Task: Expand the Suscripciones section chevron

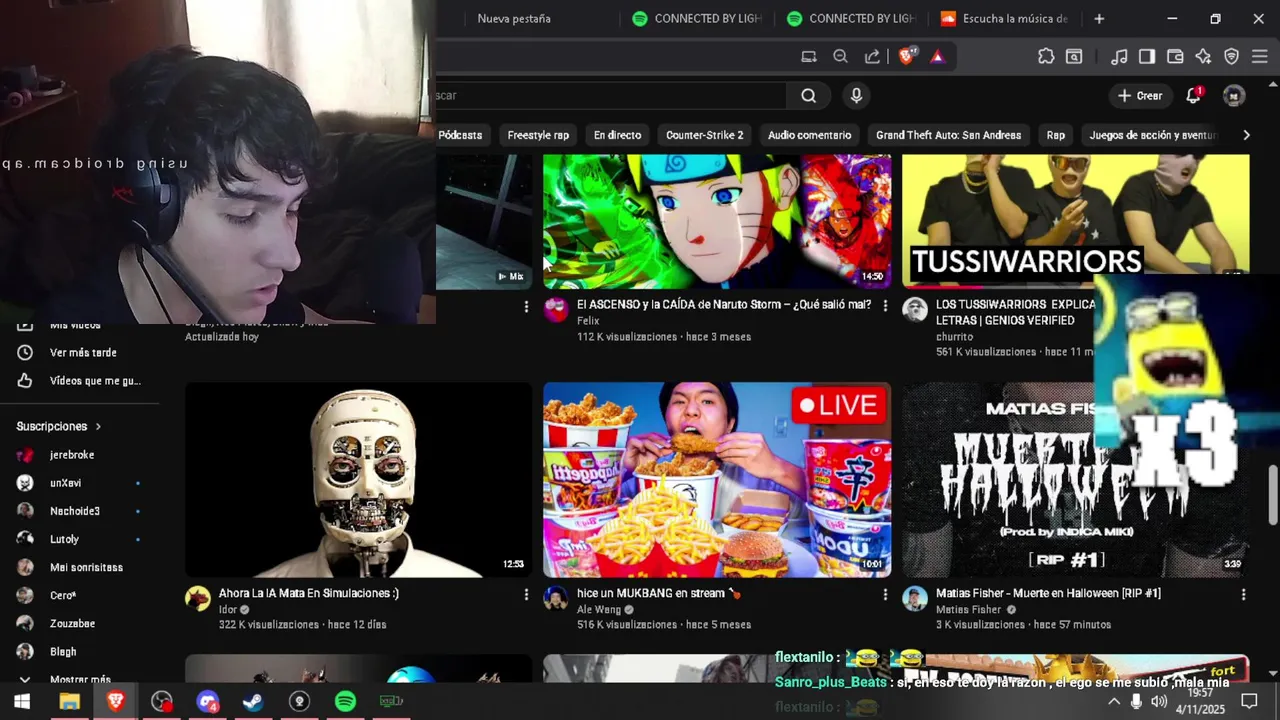Action: point(98,426)
